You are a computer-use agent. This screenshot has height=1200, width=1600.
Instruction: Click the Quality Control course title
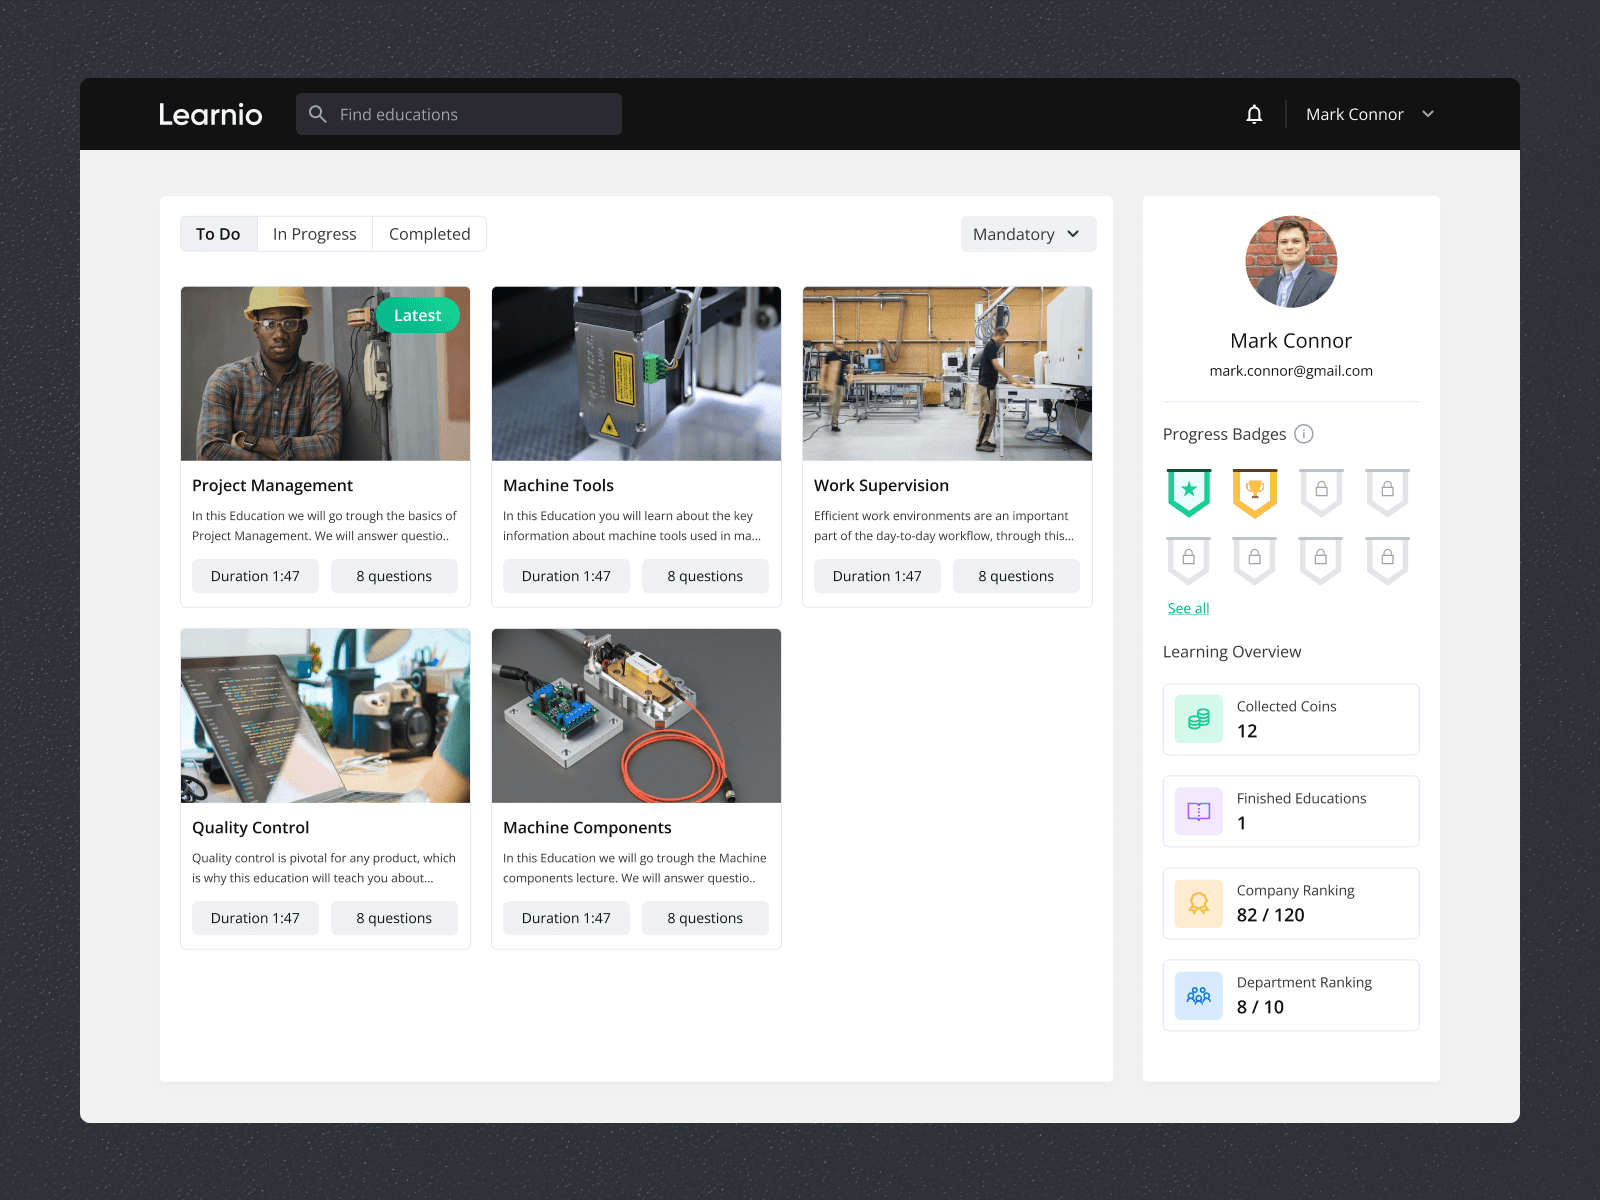(250, 827)
